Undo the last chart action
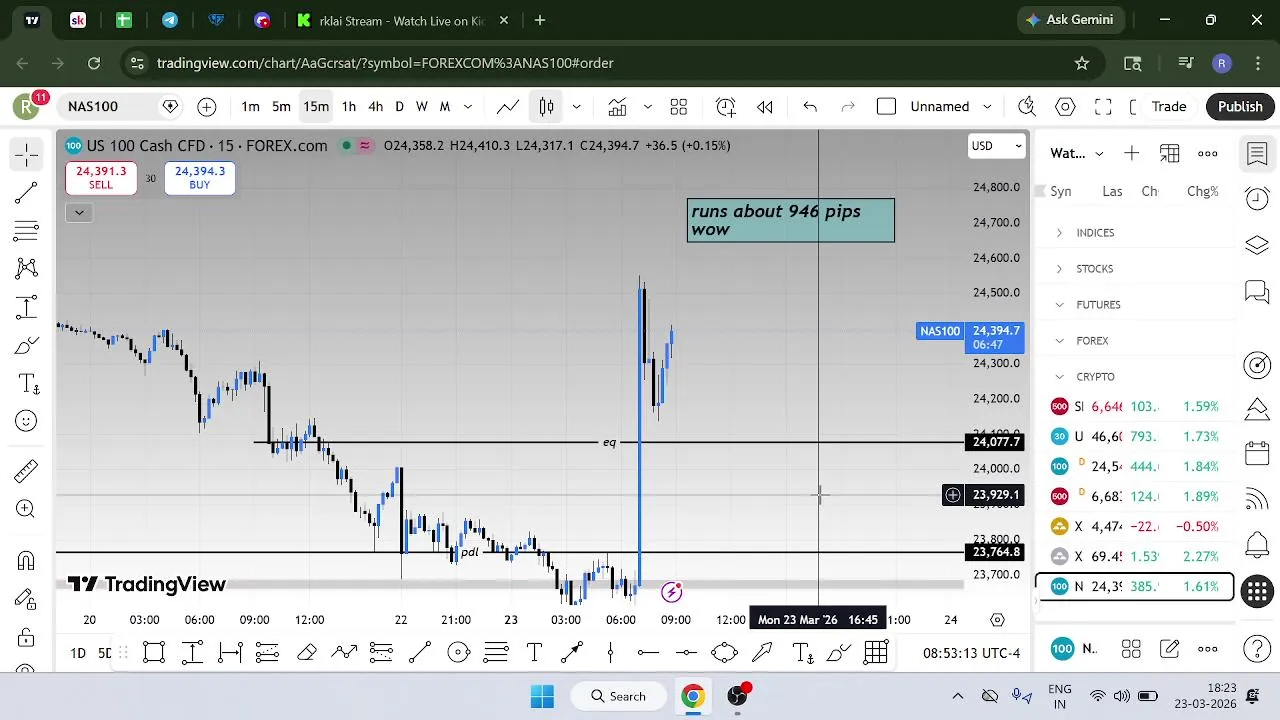 click(x=810, y=107)
